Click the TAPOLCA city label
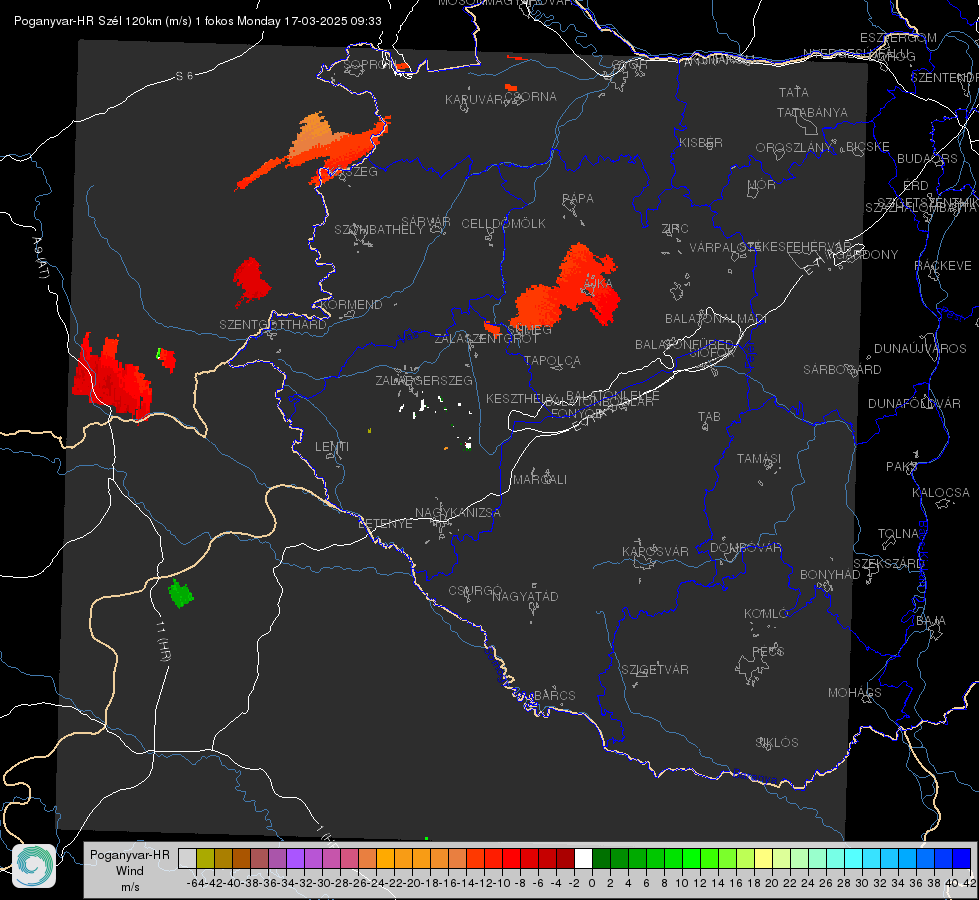The width and height of the screenshot is (979, 900). click(552, 360)
